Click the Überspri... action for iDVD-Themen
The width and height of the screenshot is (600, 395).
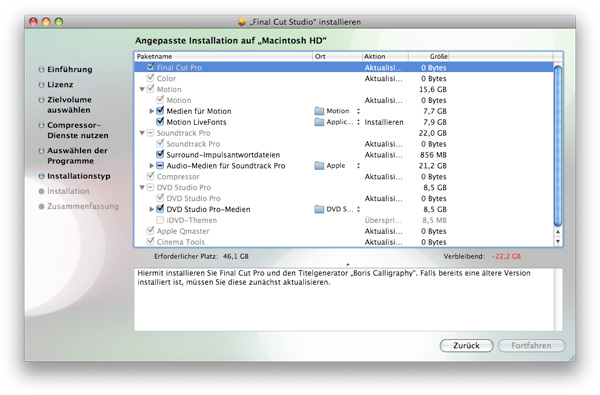point(383,220)
